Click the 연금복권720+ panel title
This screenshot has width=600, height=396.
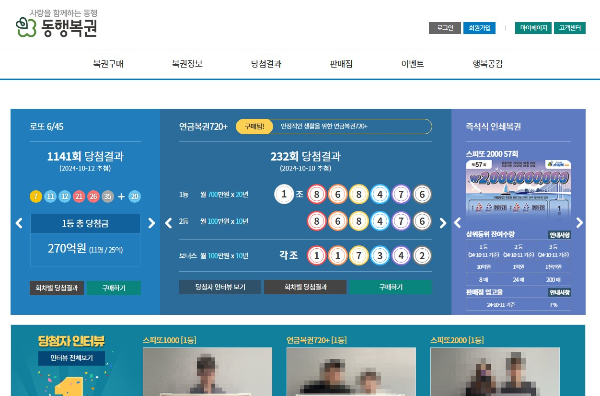tap(204, 127)
